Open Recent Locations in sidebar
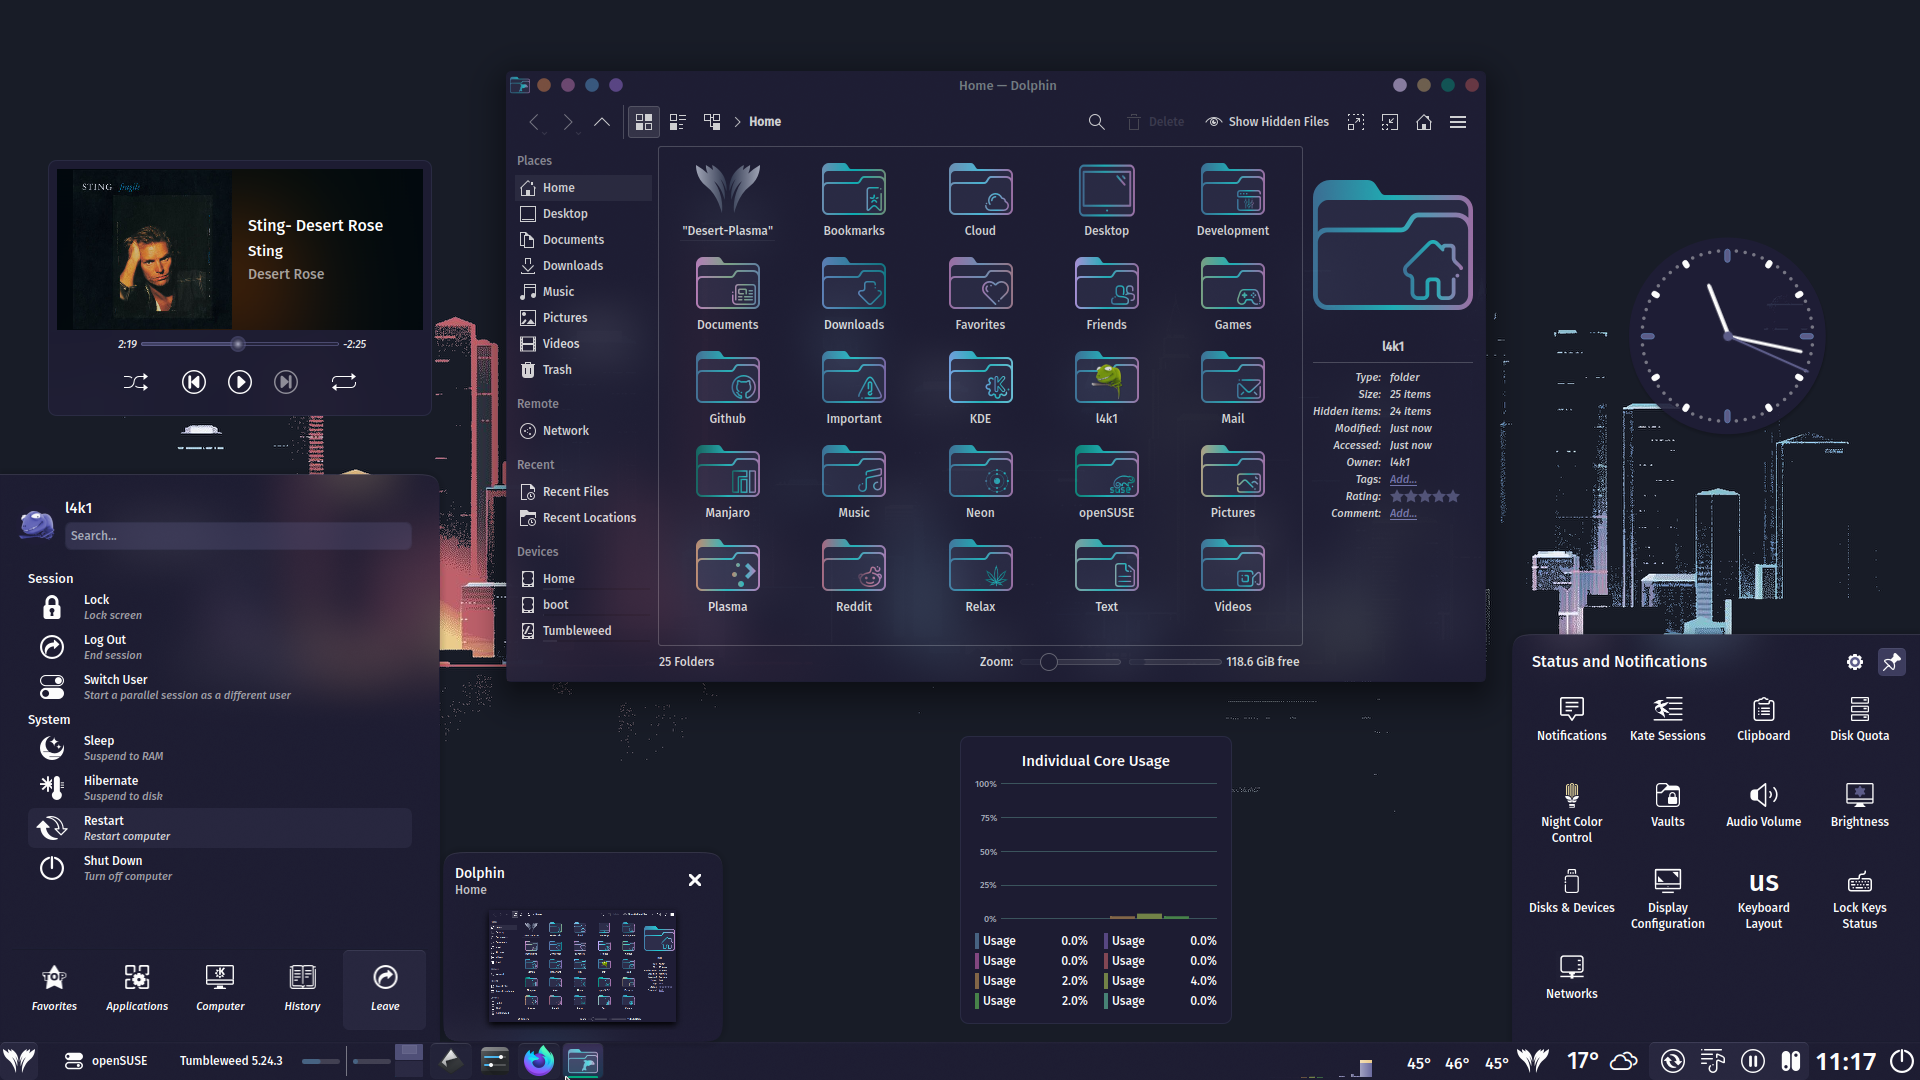Screen dimensions: 1920x1080 pos(583,518)
